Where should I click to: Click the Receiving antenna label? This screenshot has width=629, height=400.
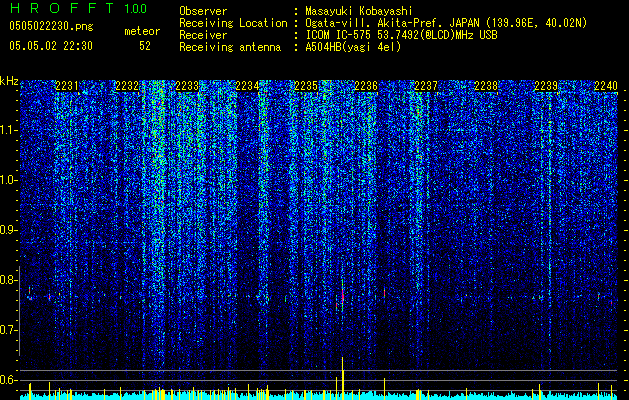pos(230,47)
